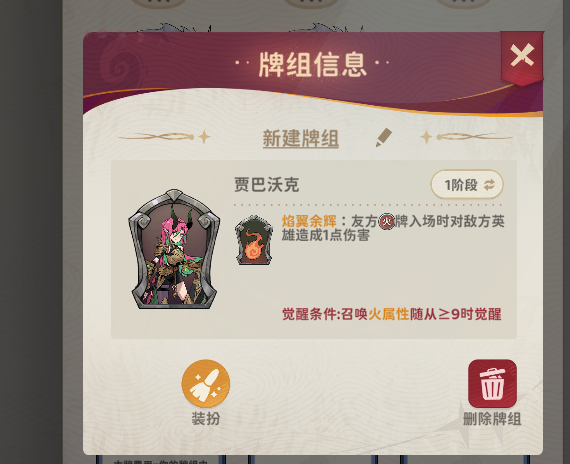Click the 牌组信息 header title
The image size is (570, 464).
click(x=312, y=65)
